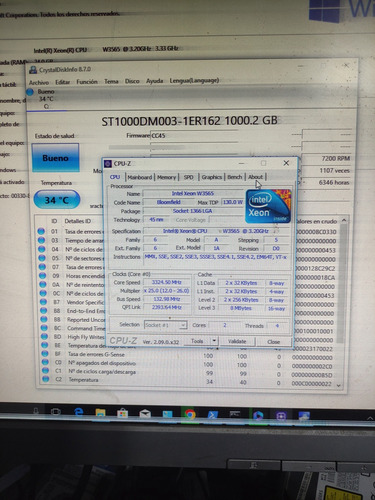The height and width of the screenshot is (500, 375).
Task: Open Tema menu in CrystalDiskInfo
Action: point(111,81)
